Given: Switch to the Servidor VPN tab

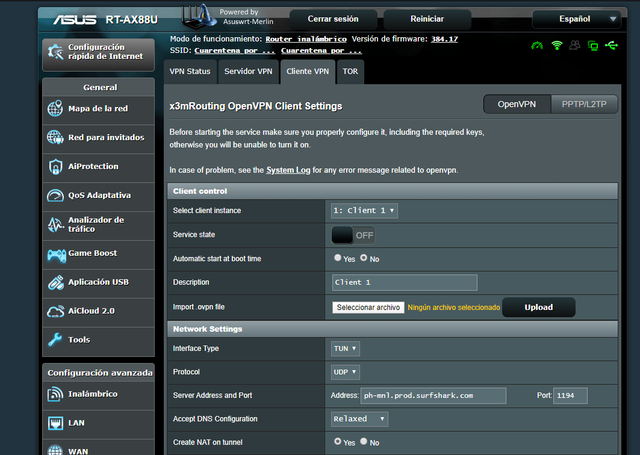Looking at the screenshot, I should point(248,72).
